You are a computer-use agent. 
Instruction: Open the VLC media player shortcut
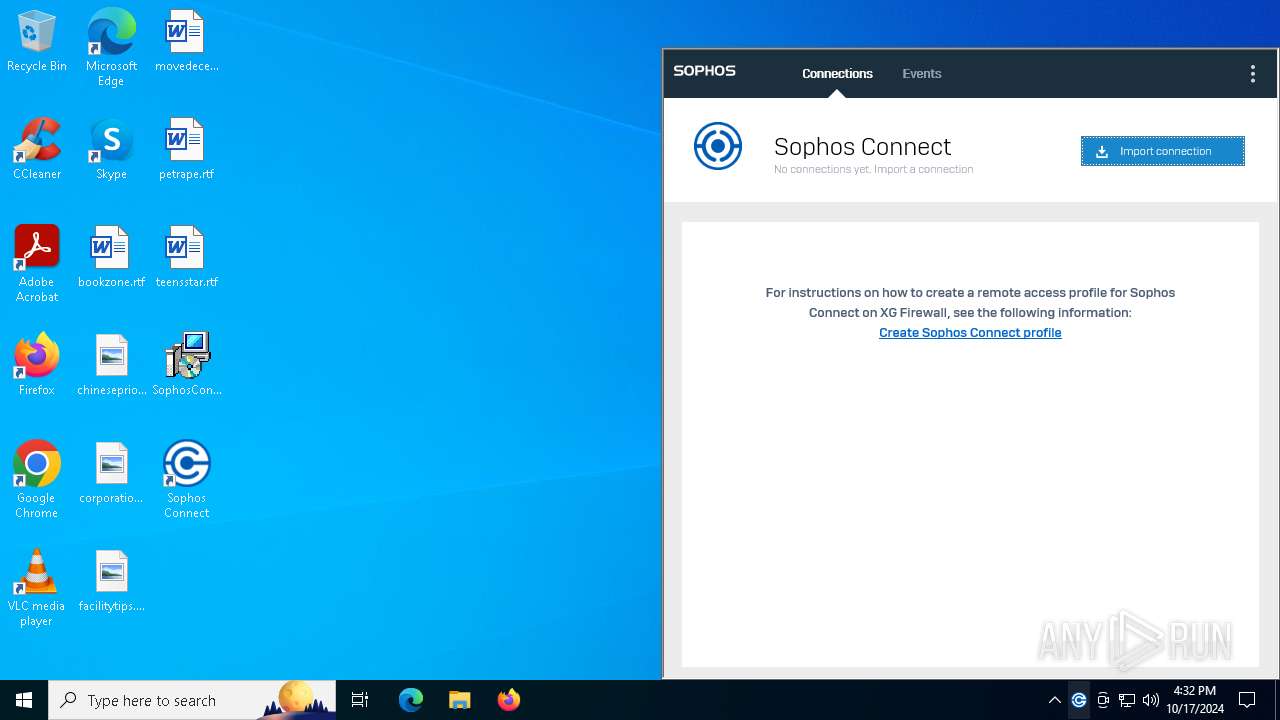[x=37, y=588]
